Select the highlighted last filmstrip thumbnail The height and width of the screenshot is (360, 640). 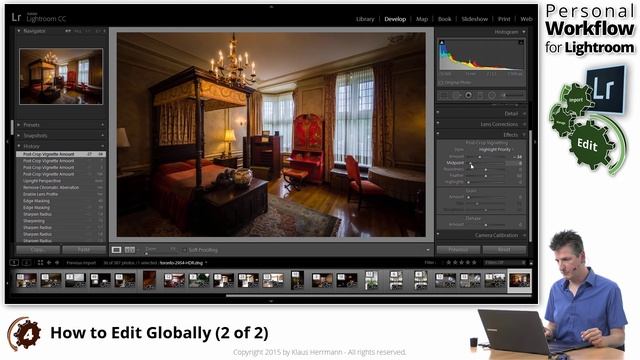click(x=519, y=280)
